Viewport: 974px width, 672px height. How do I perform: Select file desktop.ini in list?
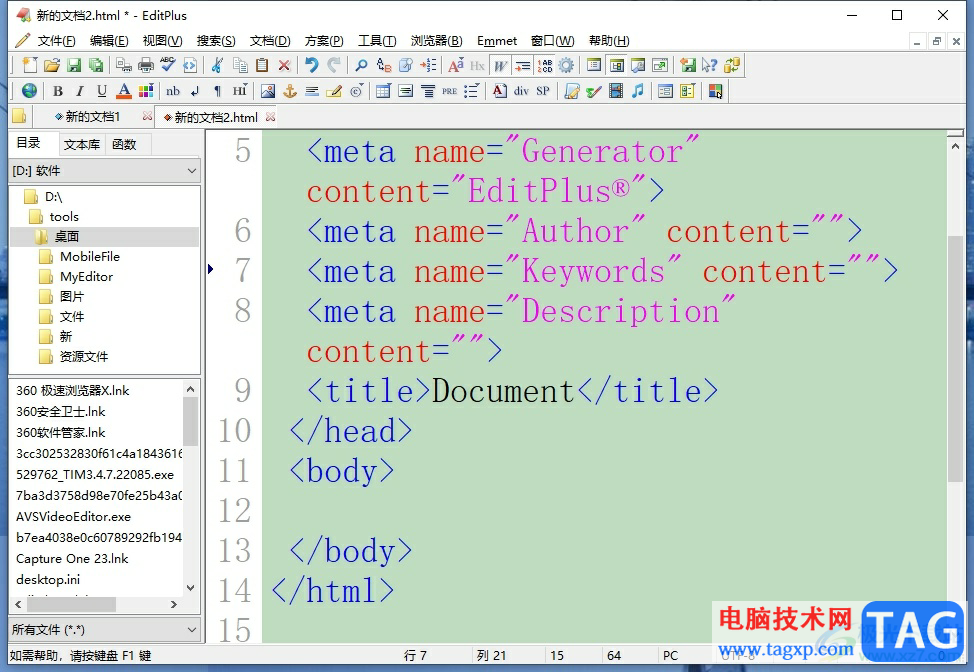tap(48, 579)
